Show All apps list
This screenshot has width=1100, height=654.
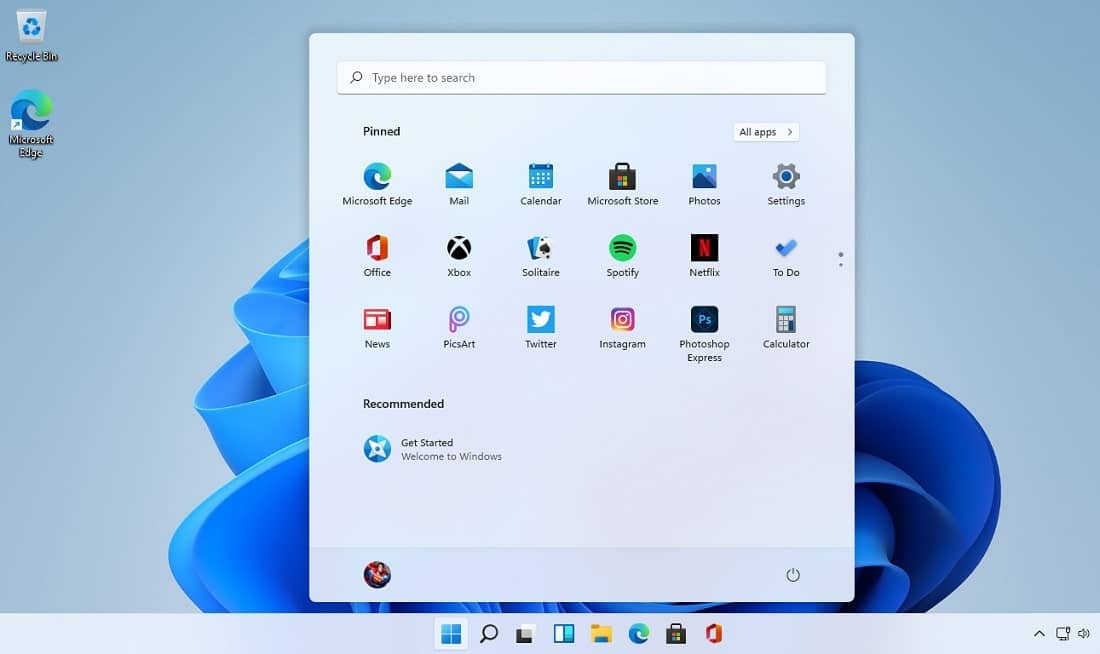(766, 132)
